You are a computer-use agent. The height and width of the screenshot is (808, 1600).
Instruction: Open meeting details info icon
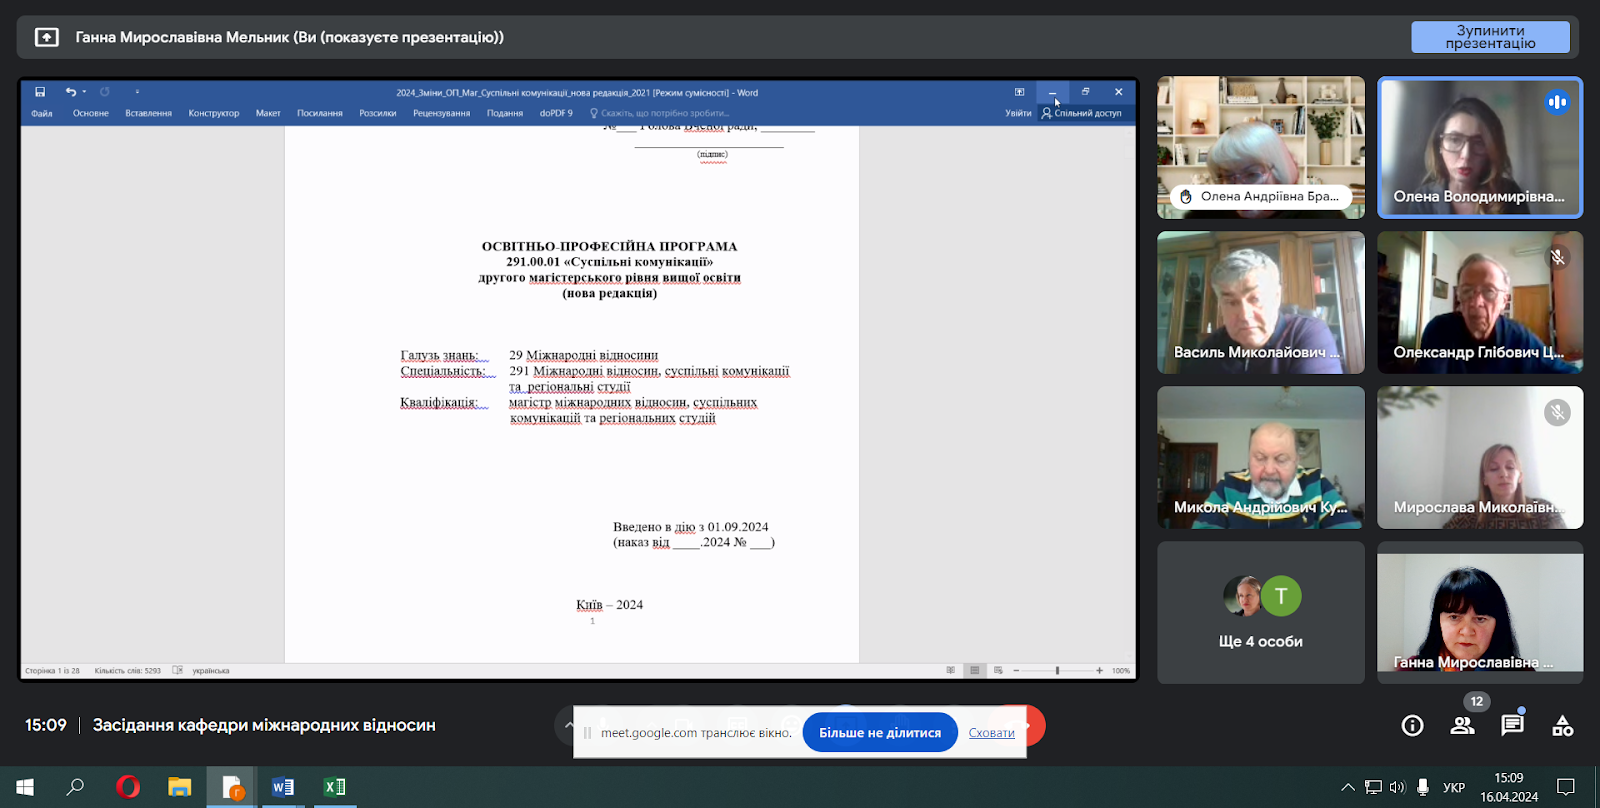click(1412, 726)
